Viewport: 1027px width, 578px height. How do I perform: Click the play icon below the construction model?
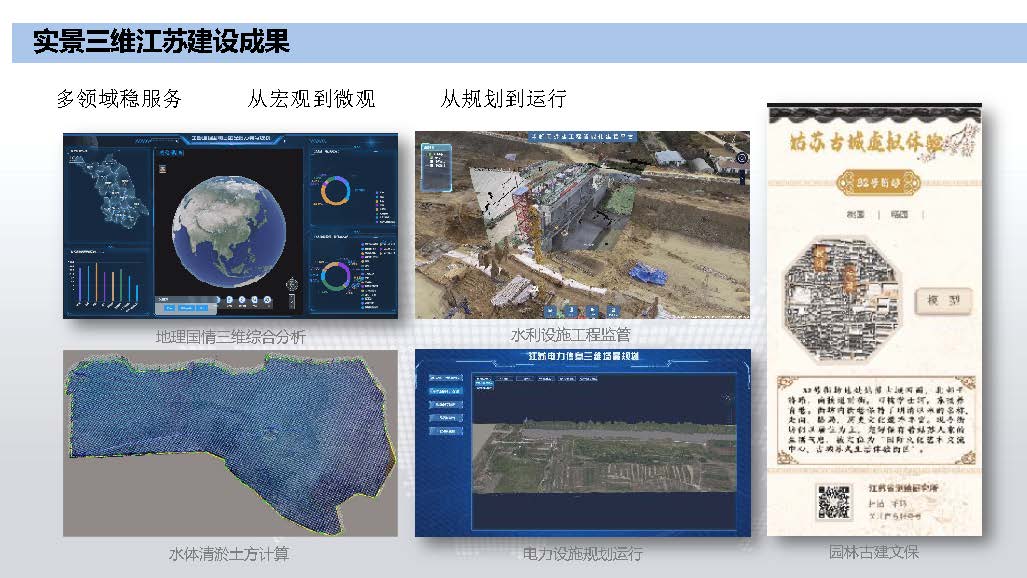[593, 310]
